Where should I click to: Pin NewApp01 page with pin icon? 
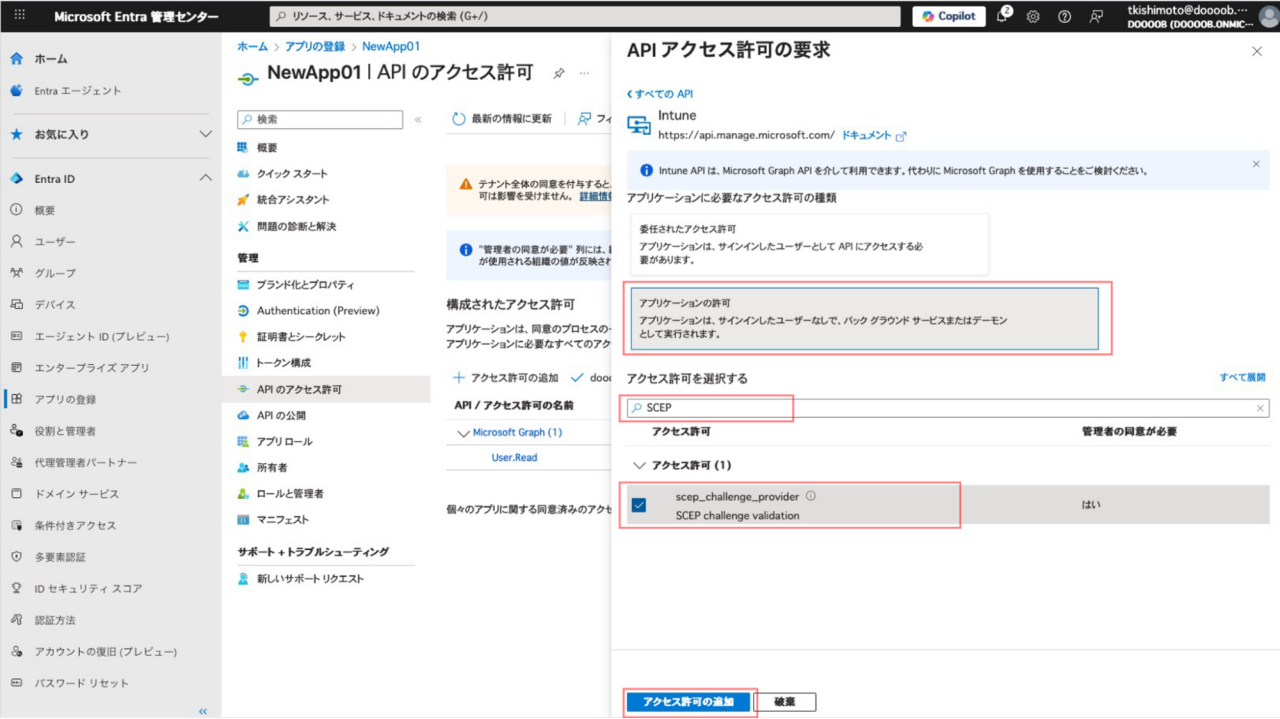tap(559, 73)
